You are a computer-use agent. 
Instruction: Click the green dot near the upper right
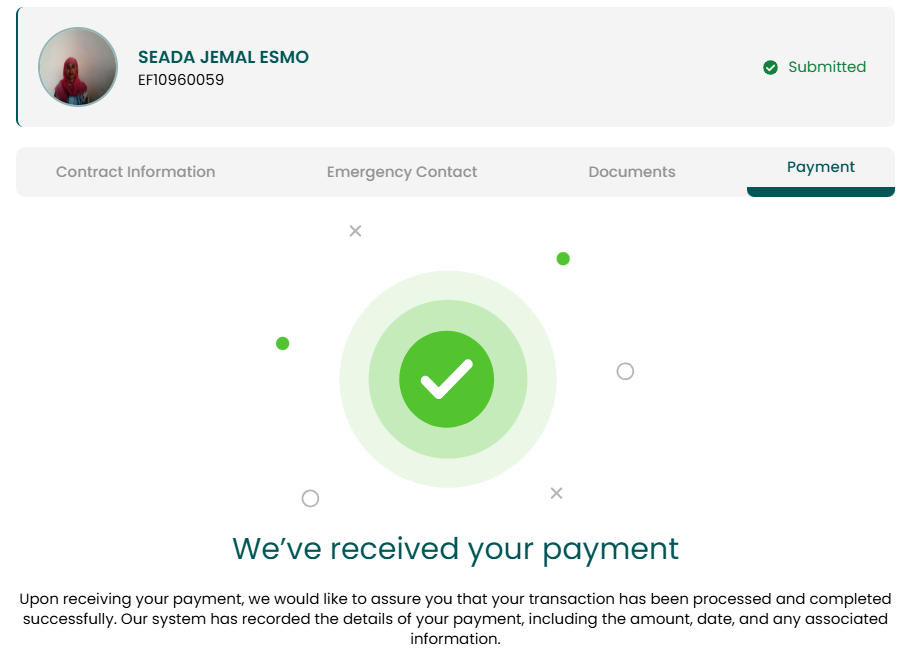pos(563,259)
